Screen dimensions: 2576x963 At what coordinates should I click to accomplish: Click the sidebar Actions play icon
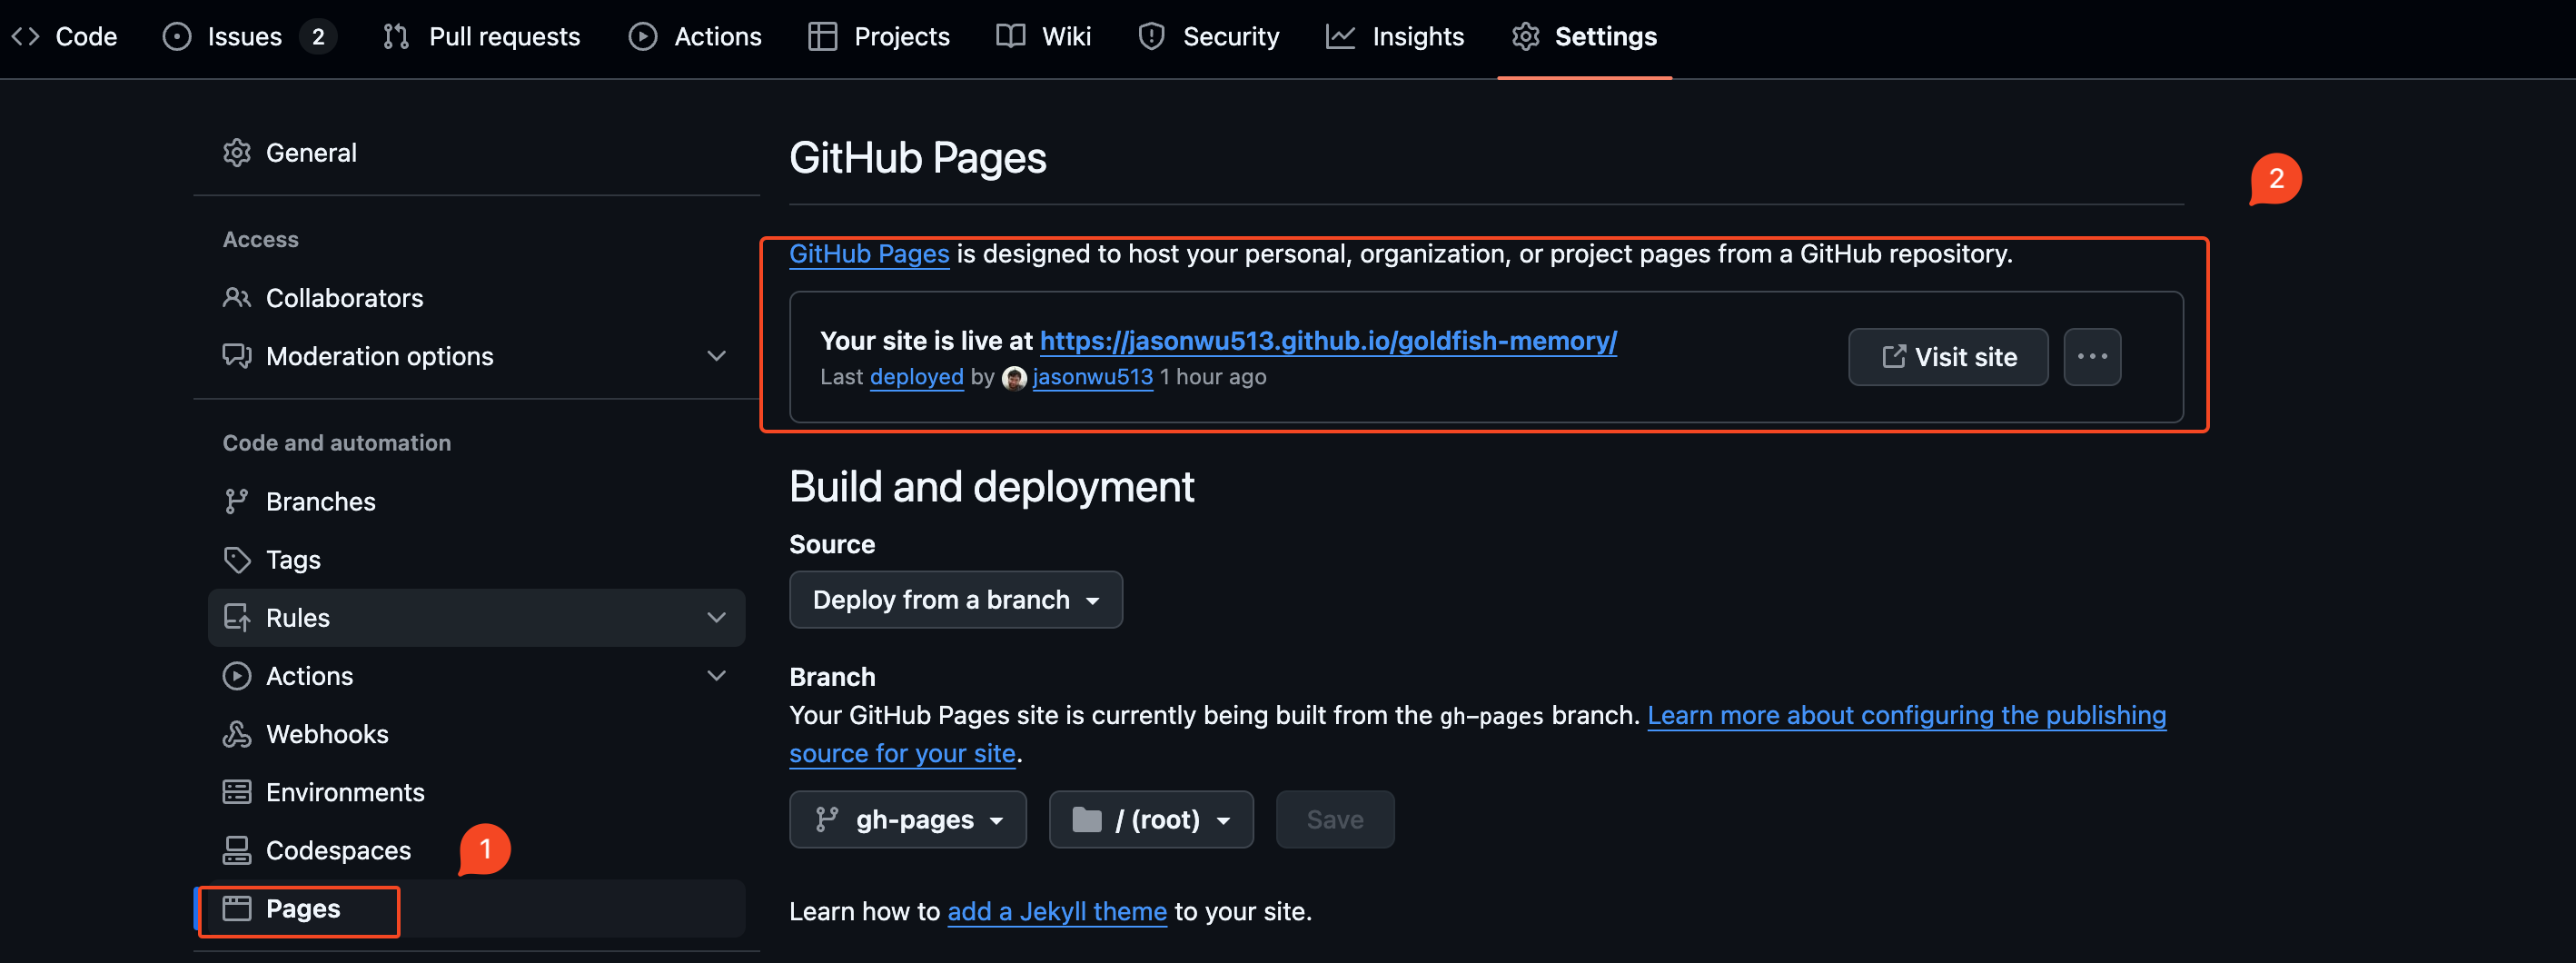tap(237, 676)
